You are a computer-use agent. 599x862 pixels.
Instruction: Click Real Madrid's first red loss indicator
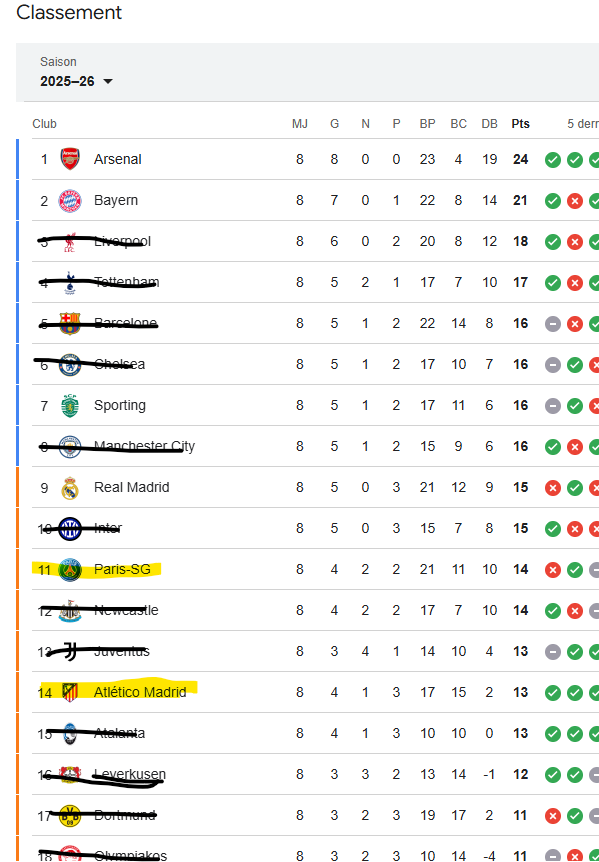point(553,488)
